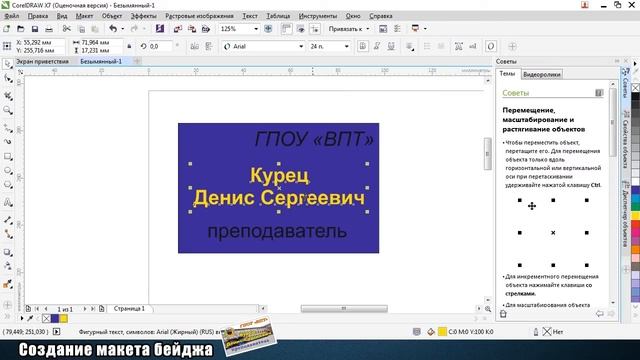This screenshot has height=360, width=640.
Task: Click the 'ГПОУ «ВПТ»' text object
Action: coord(314,139)
